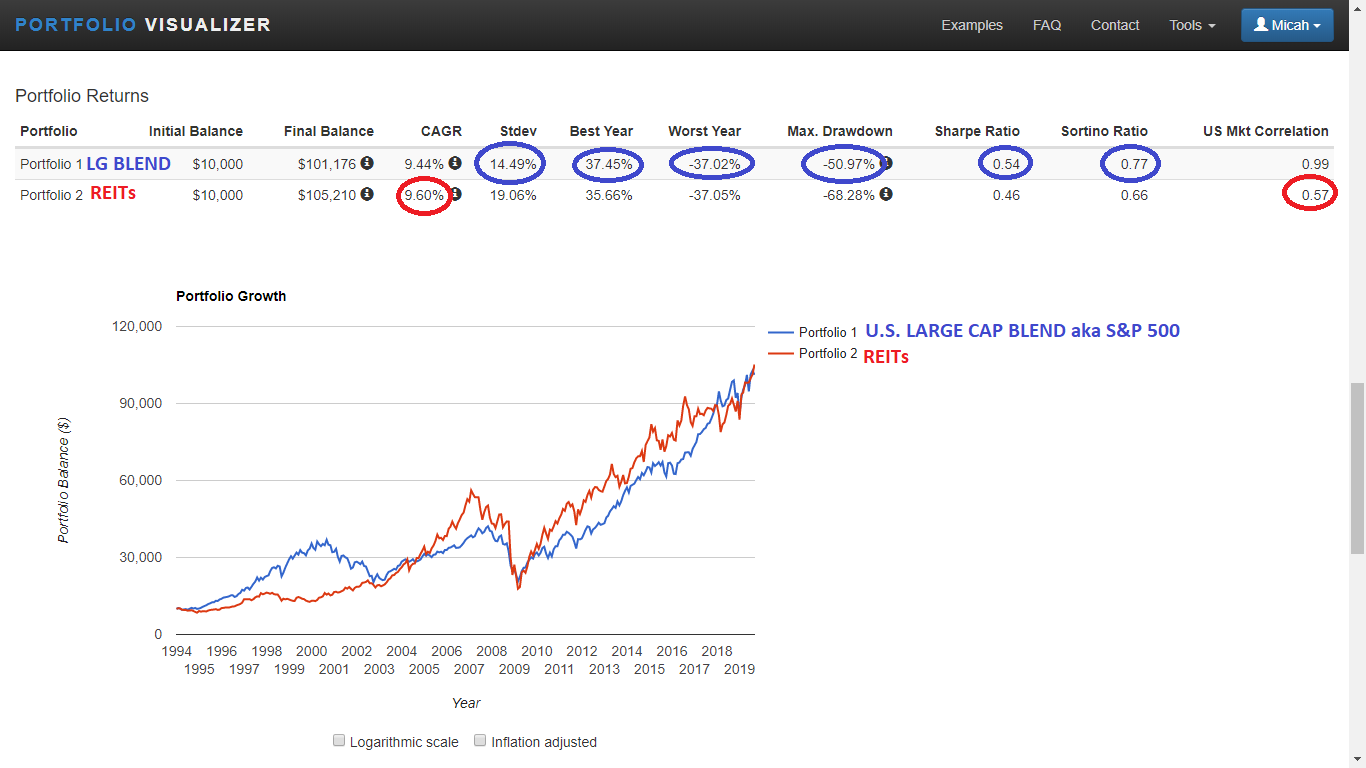This screenshot has width=1366, height=768.
Task: Click the Portfolio Balance ($) axis label
Action: (64, 480)
